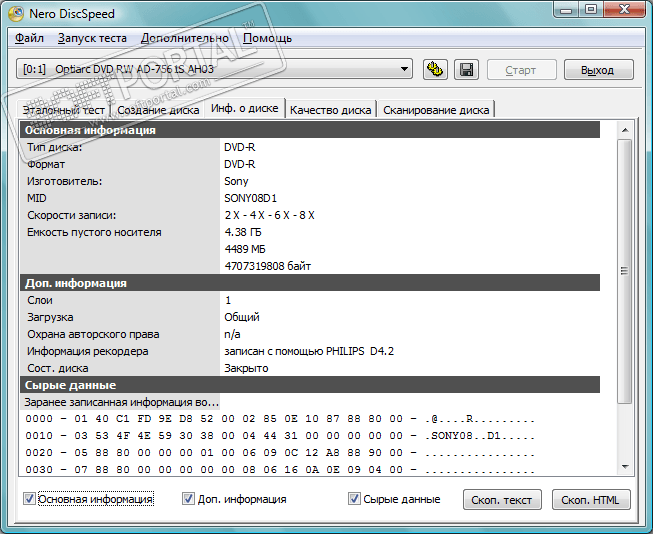653x534 pixels.
Task: Click the raw data row 0020
Action: pos(280,453)
